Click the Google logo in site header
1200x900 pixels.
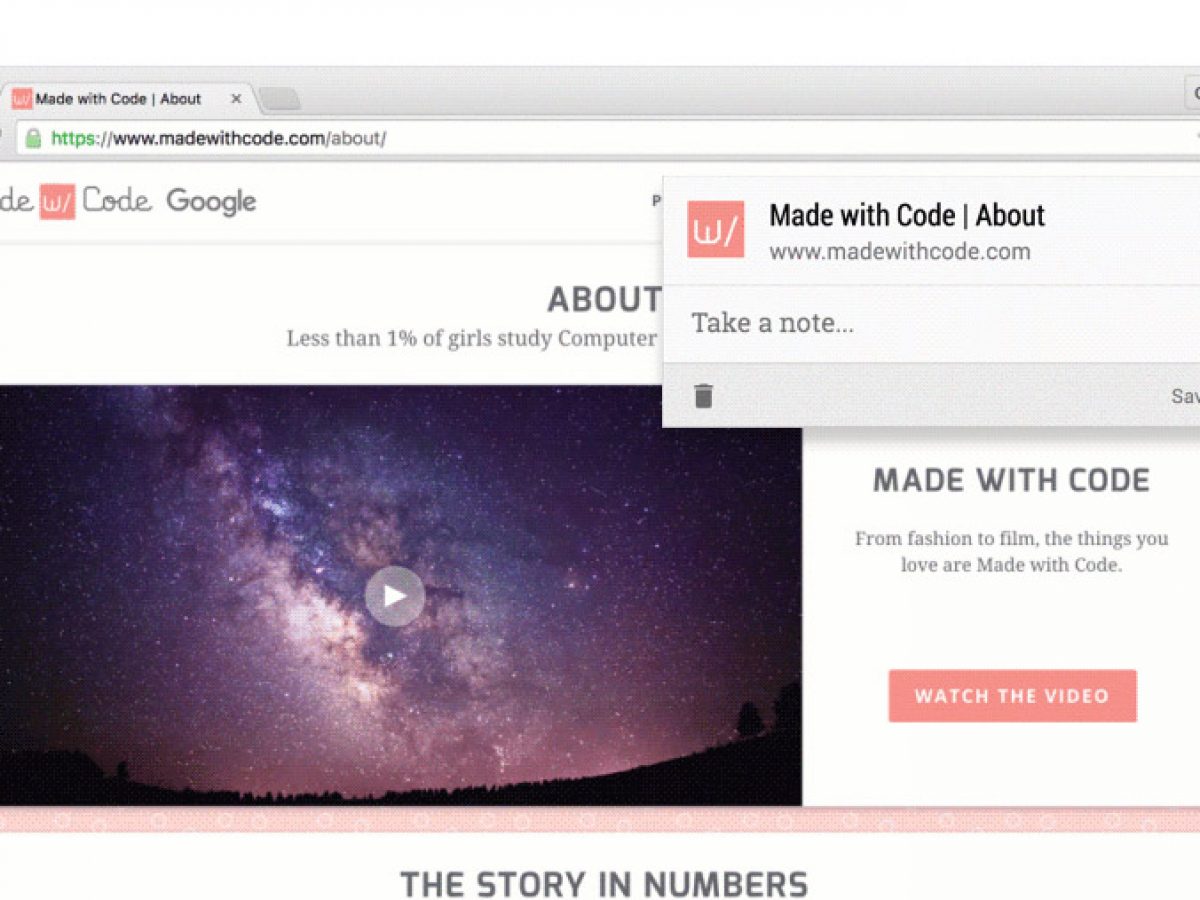(x=211, y=202)
